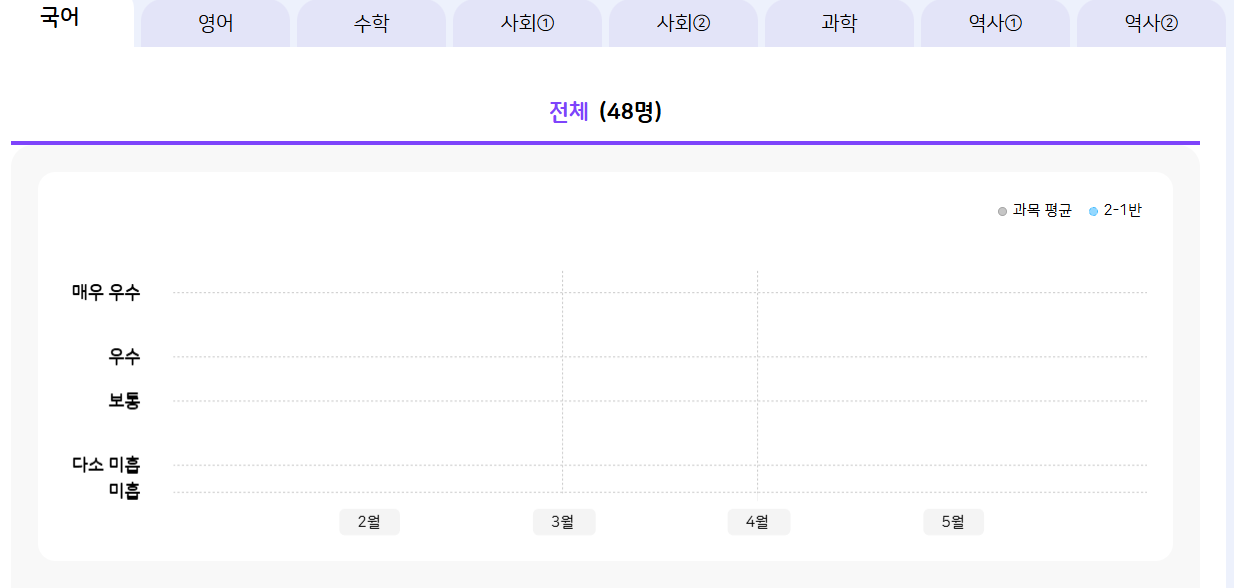Toggle the 2-1반 legend series
Screen dimensions: 1234x588
point(1115,211)
